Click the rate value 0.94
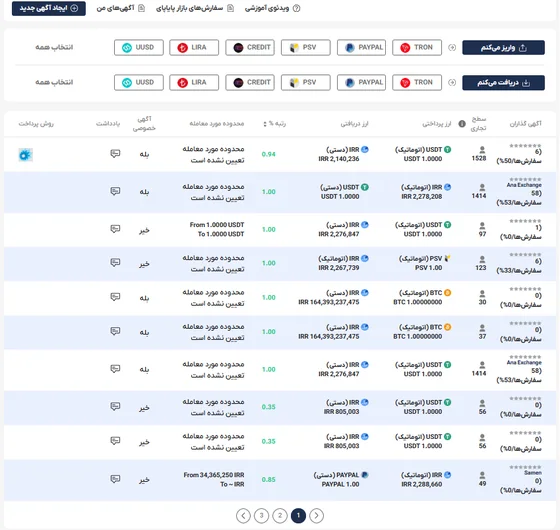560x530 pixels. point(269,154)
